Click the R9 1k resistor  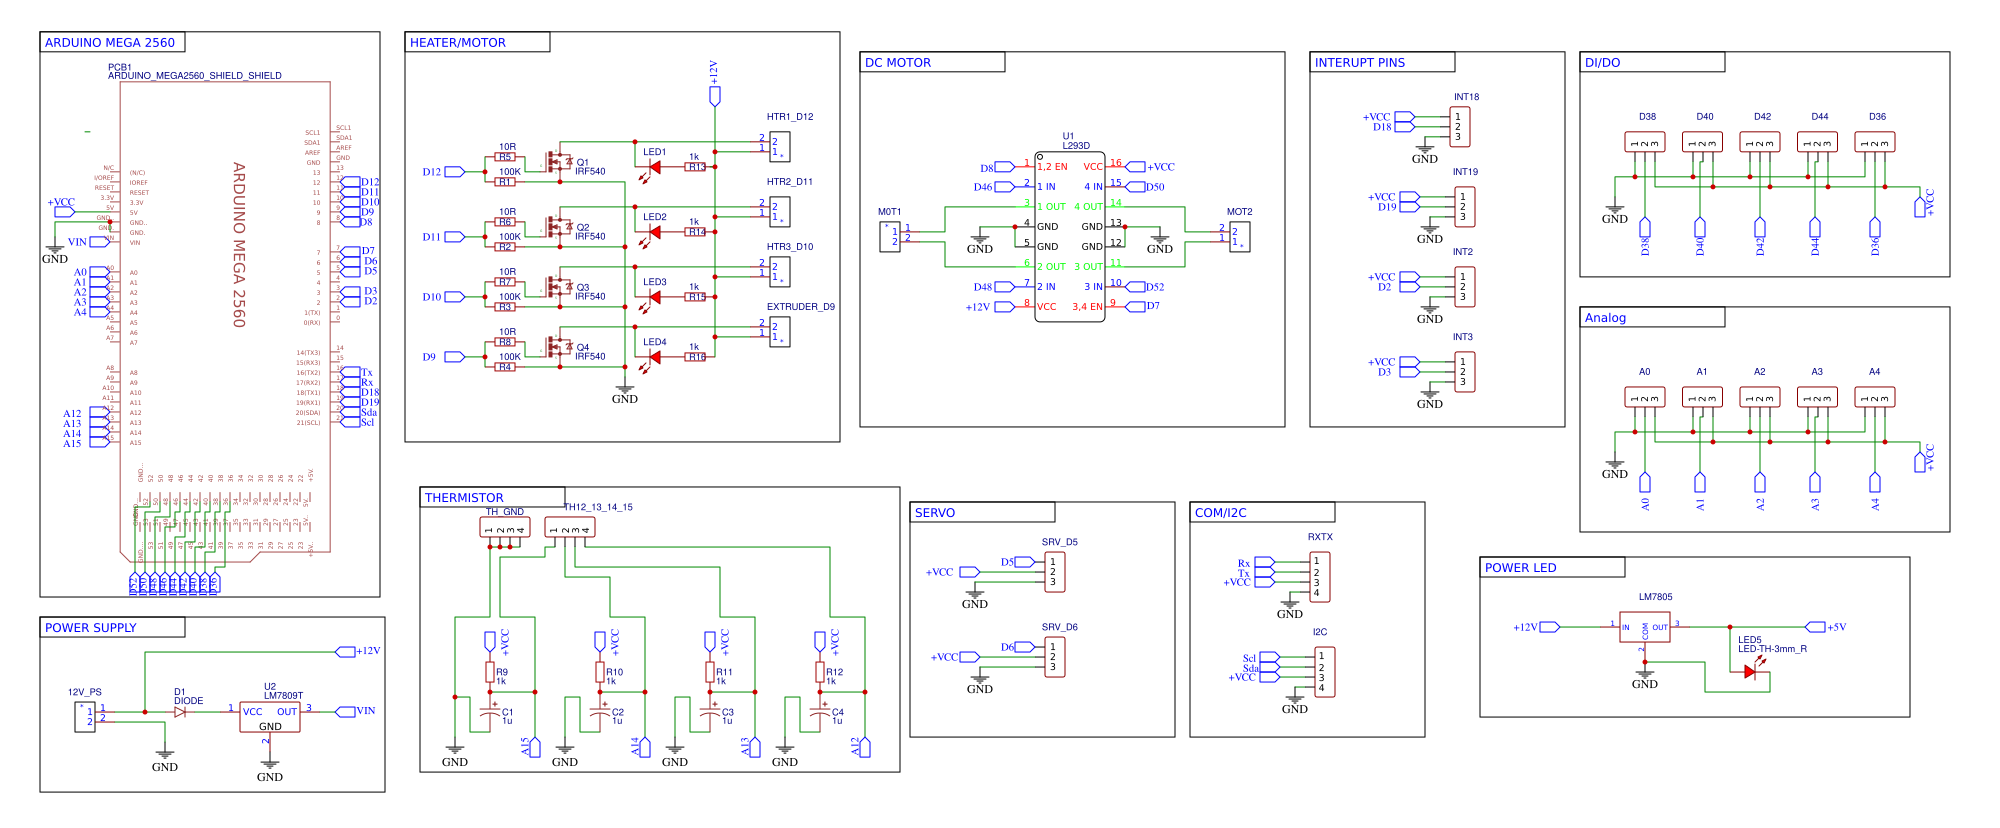(490, 672)
